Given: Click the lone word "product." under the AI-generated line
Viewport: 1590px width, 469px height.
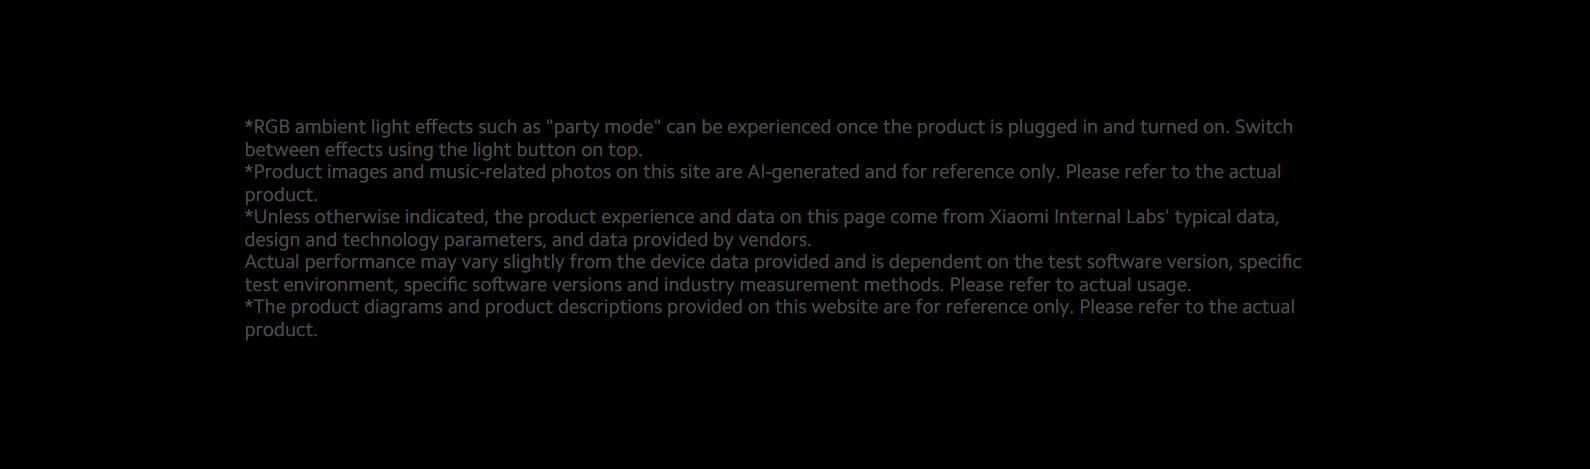Looking at the screenshot, I should point(281,195).
